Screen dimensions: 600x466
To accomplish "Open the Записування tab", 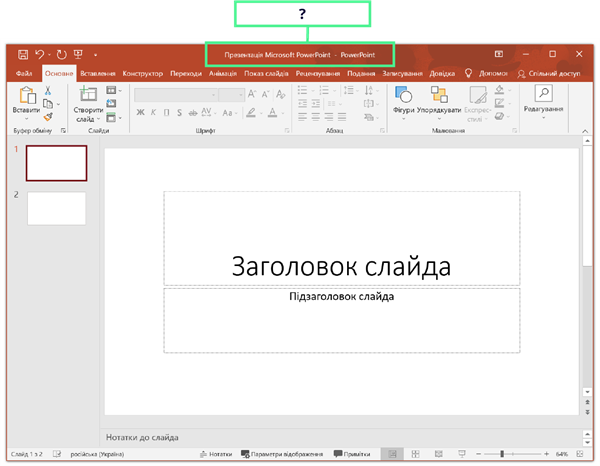I will [x=402, y=73].
